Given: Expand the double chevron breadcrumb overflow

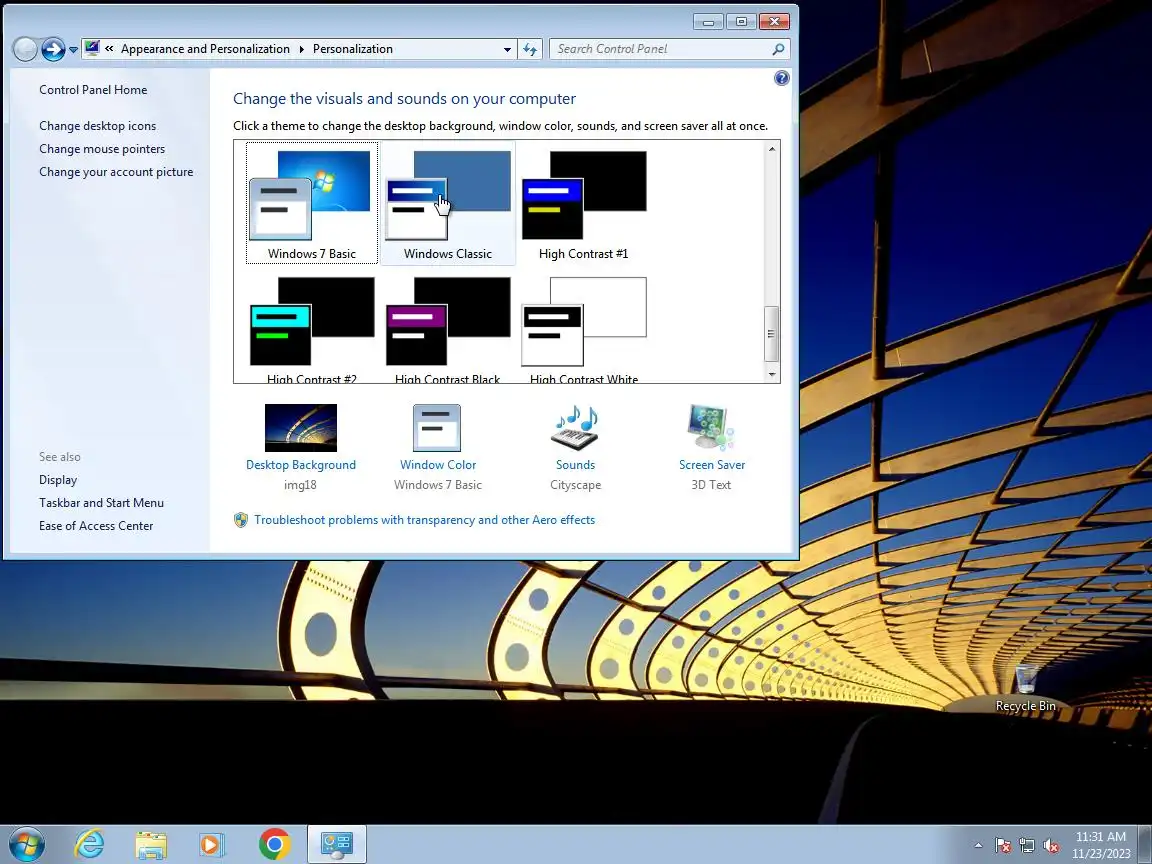Looking at the screenshot, I should [x=109, y=48].
